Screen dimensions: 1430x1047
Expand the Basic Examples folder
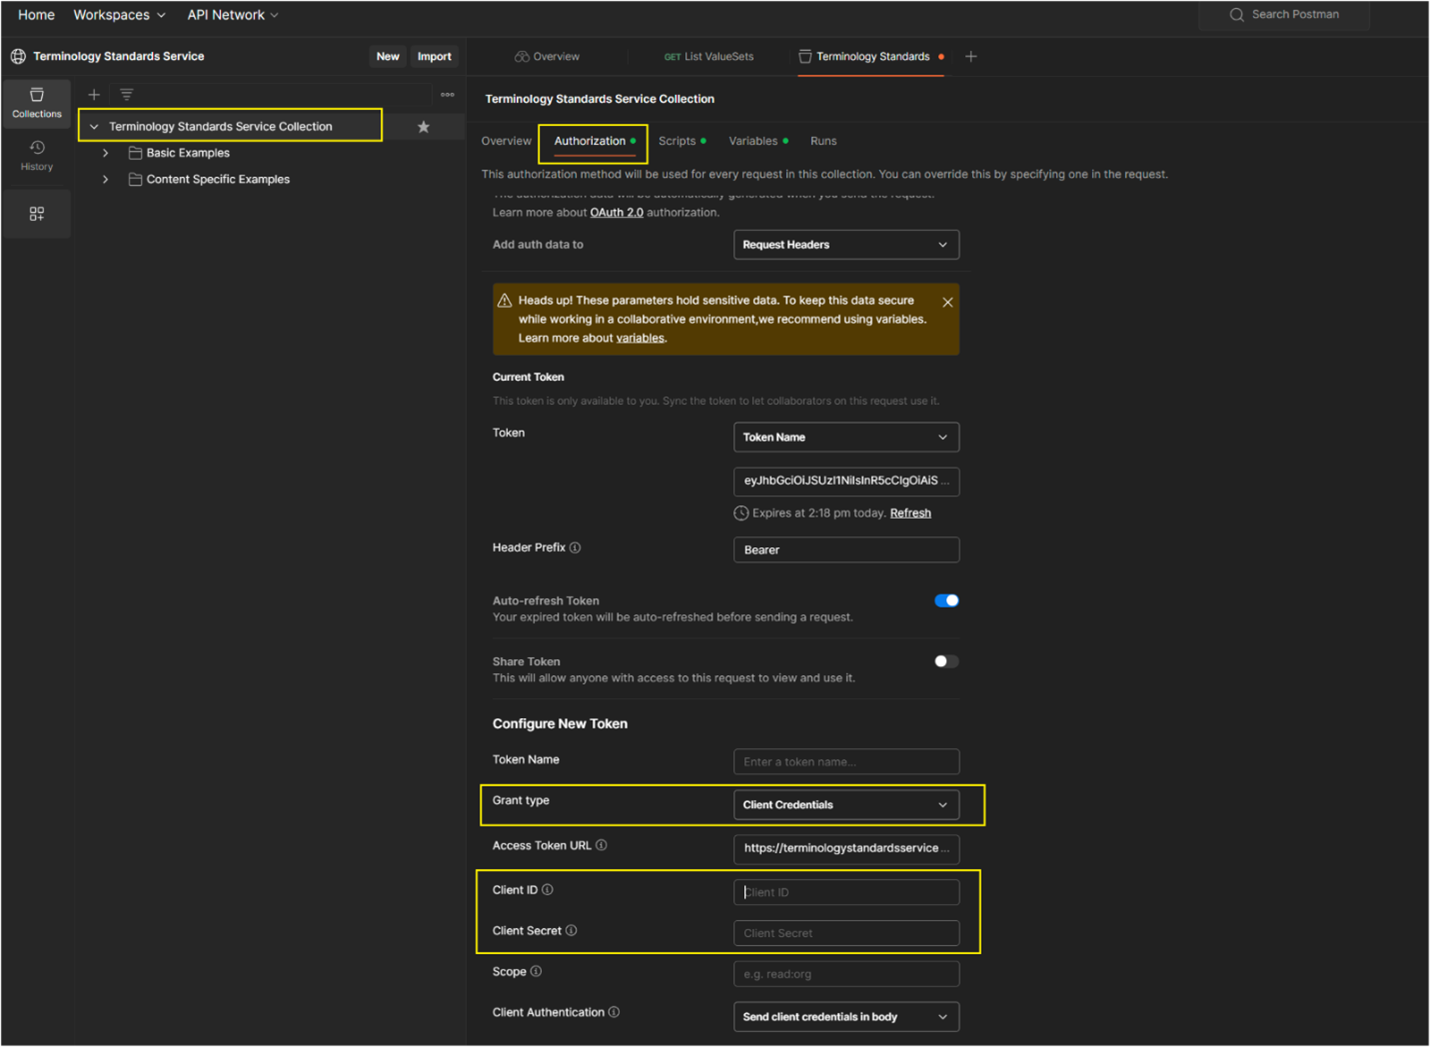(105, 153)
